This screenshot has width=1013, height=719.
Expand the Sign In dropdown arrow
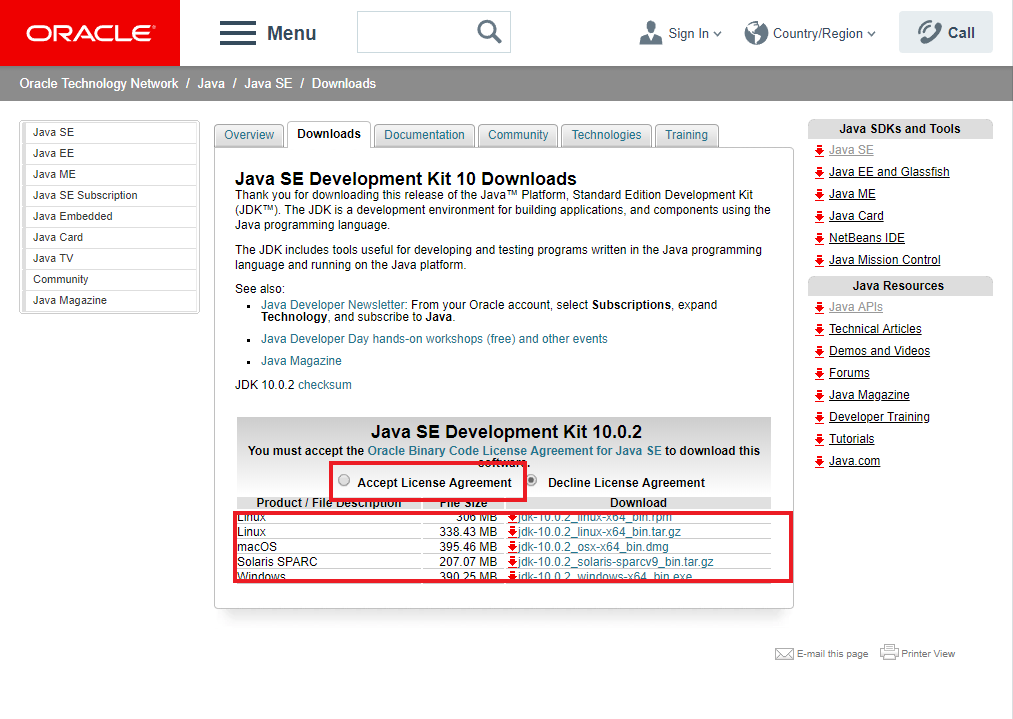coord(717,34)
